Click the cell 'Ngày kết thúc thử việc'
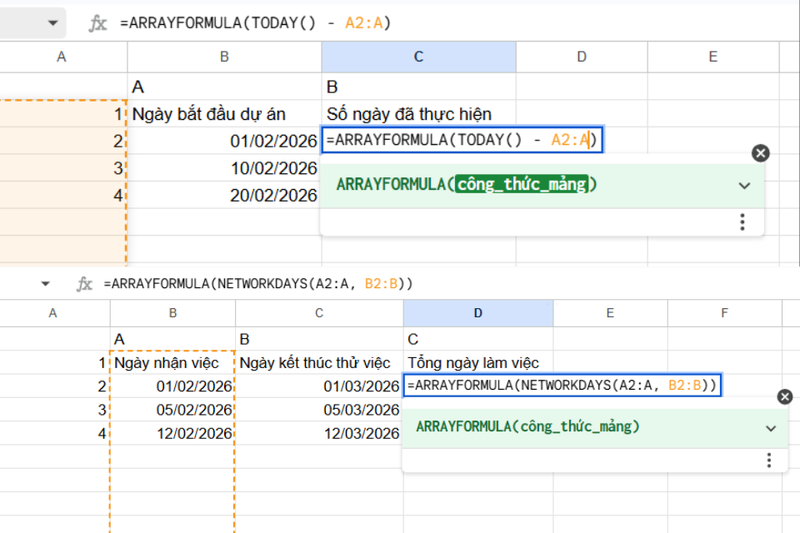This screenshot has height=533, width=800. coord(319,363)
